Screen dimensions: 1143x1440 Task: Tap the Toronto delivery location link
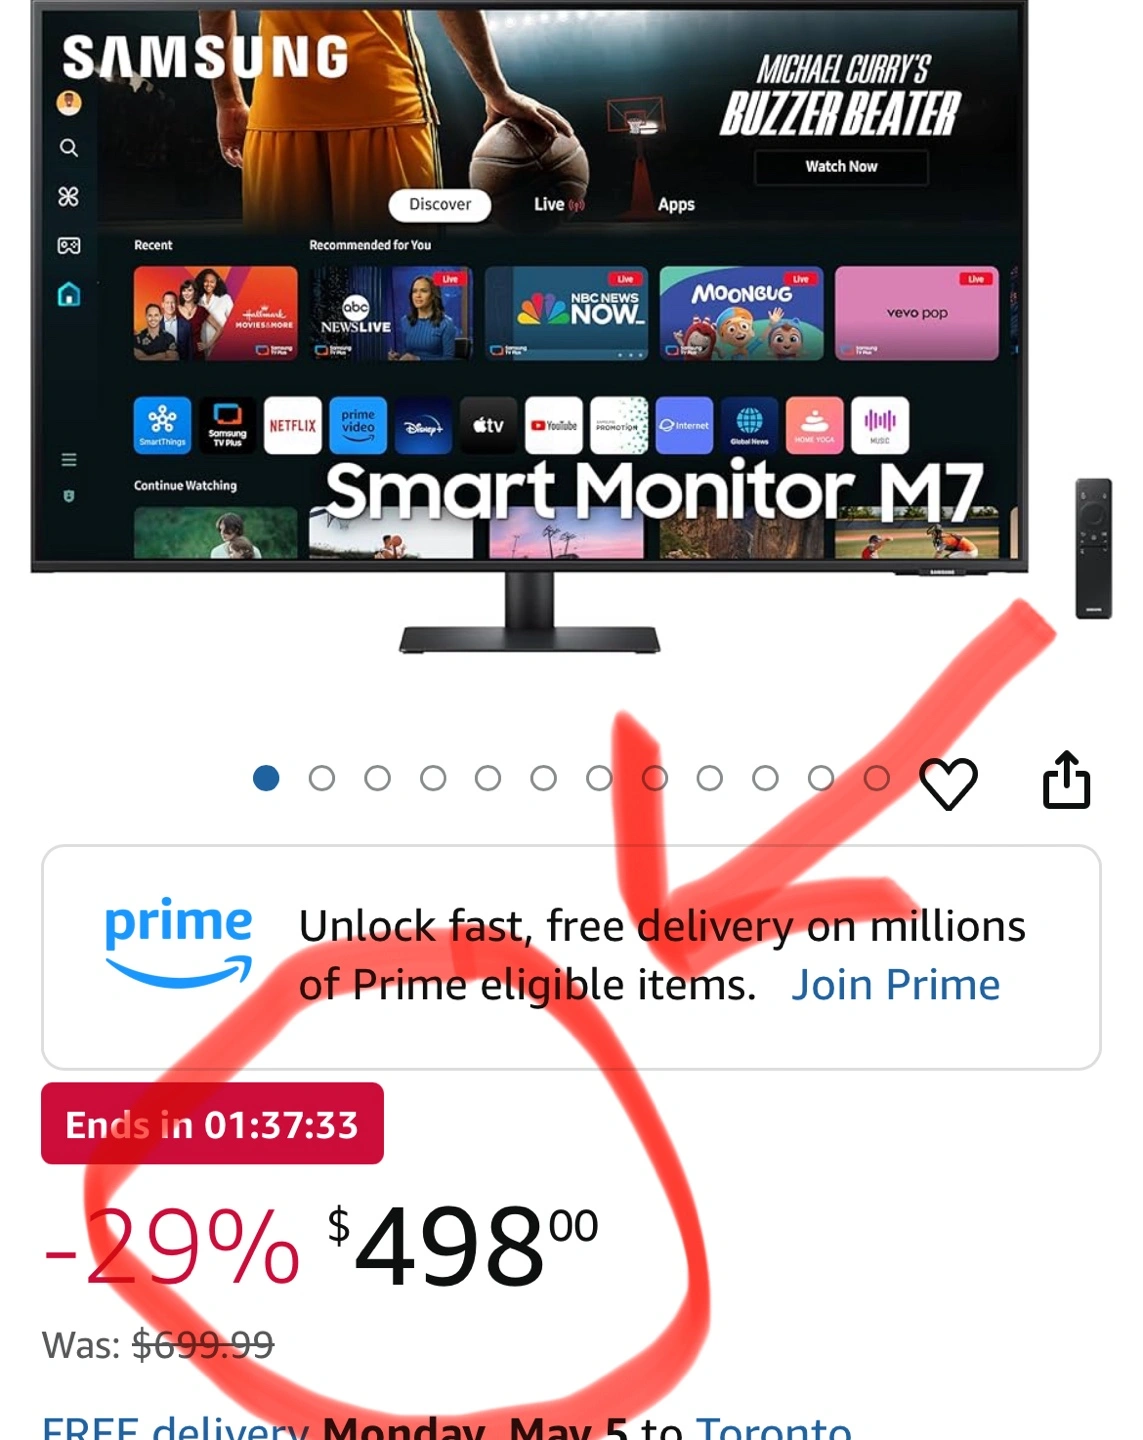[x=774, y=1427]
